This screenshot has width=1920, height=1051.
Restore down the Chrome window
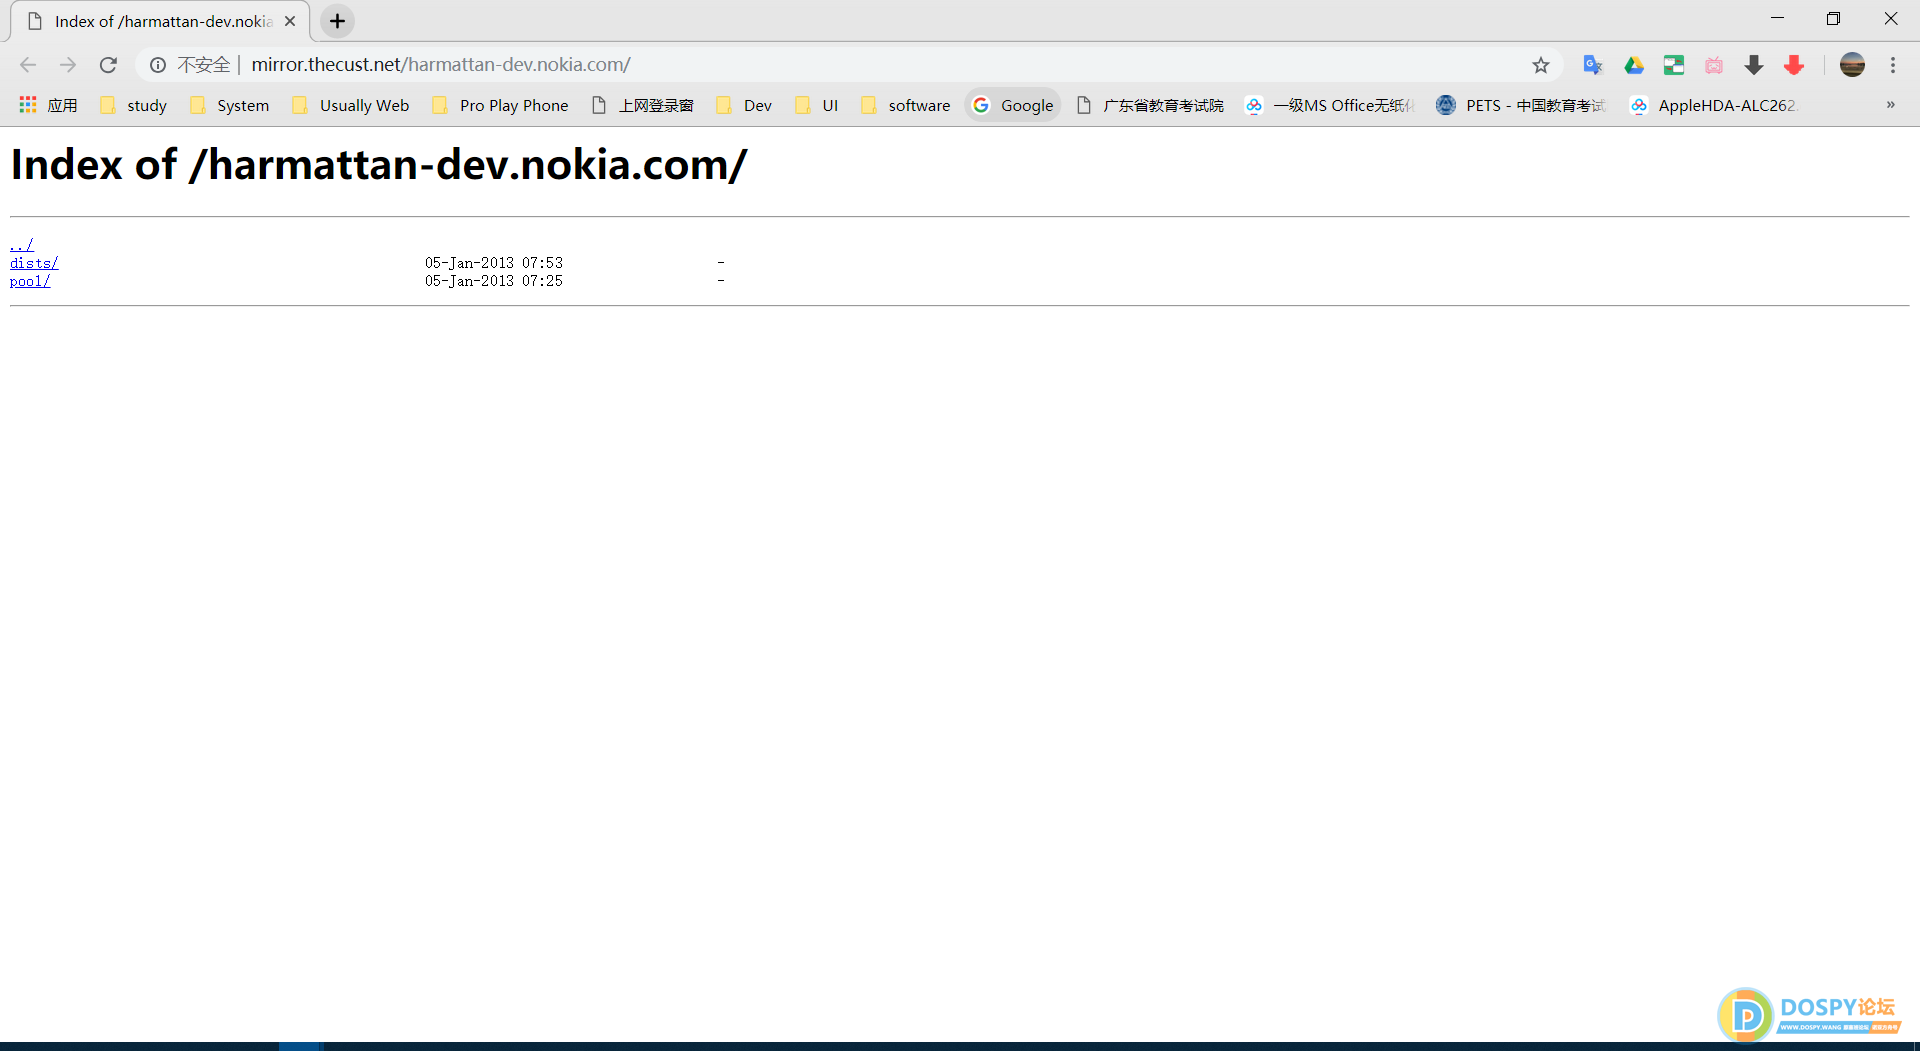1833,18
